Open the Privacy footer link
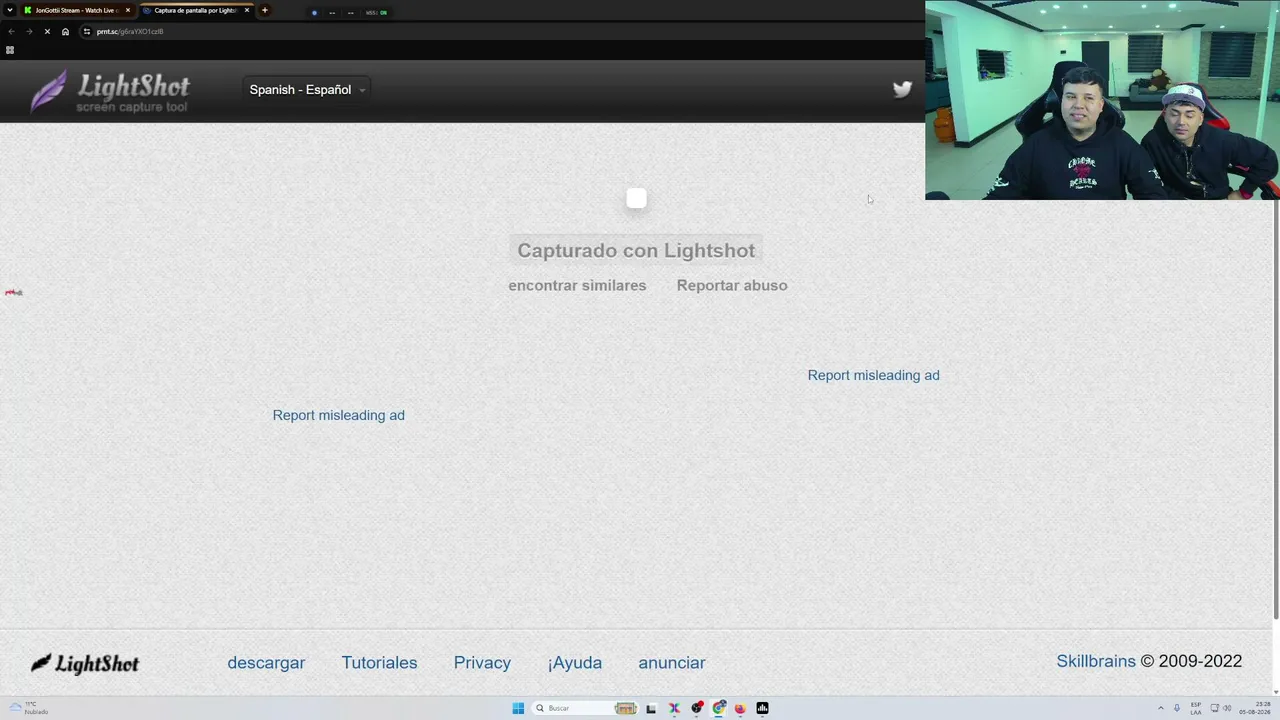 coord(482,662)
